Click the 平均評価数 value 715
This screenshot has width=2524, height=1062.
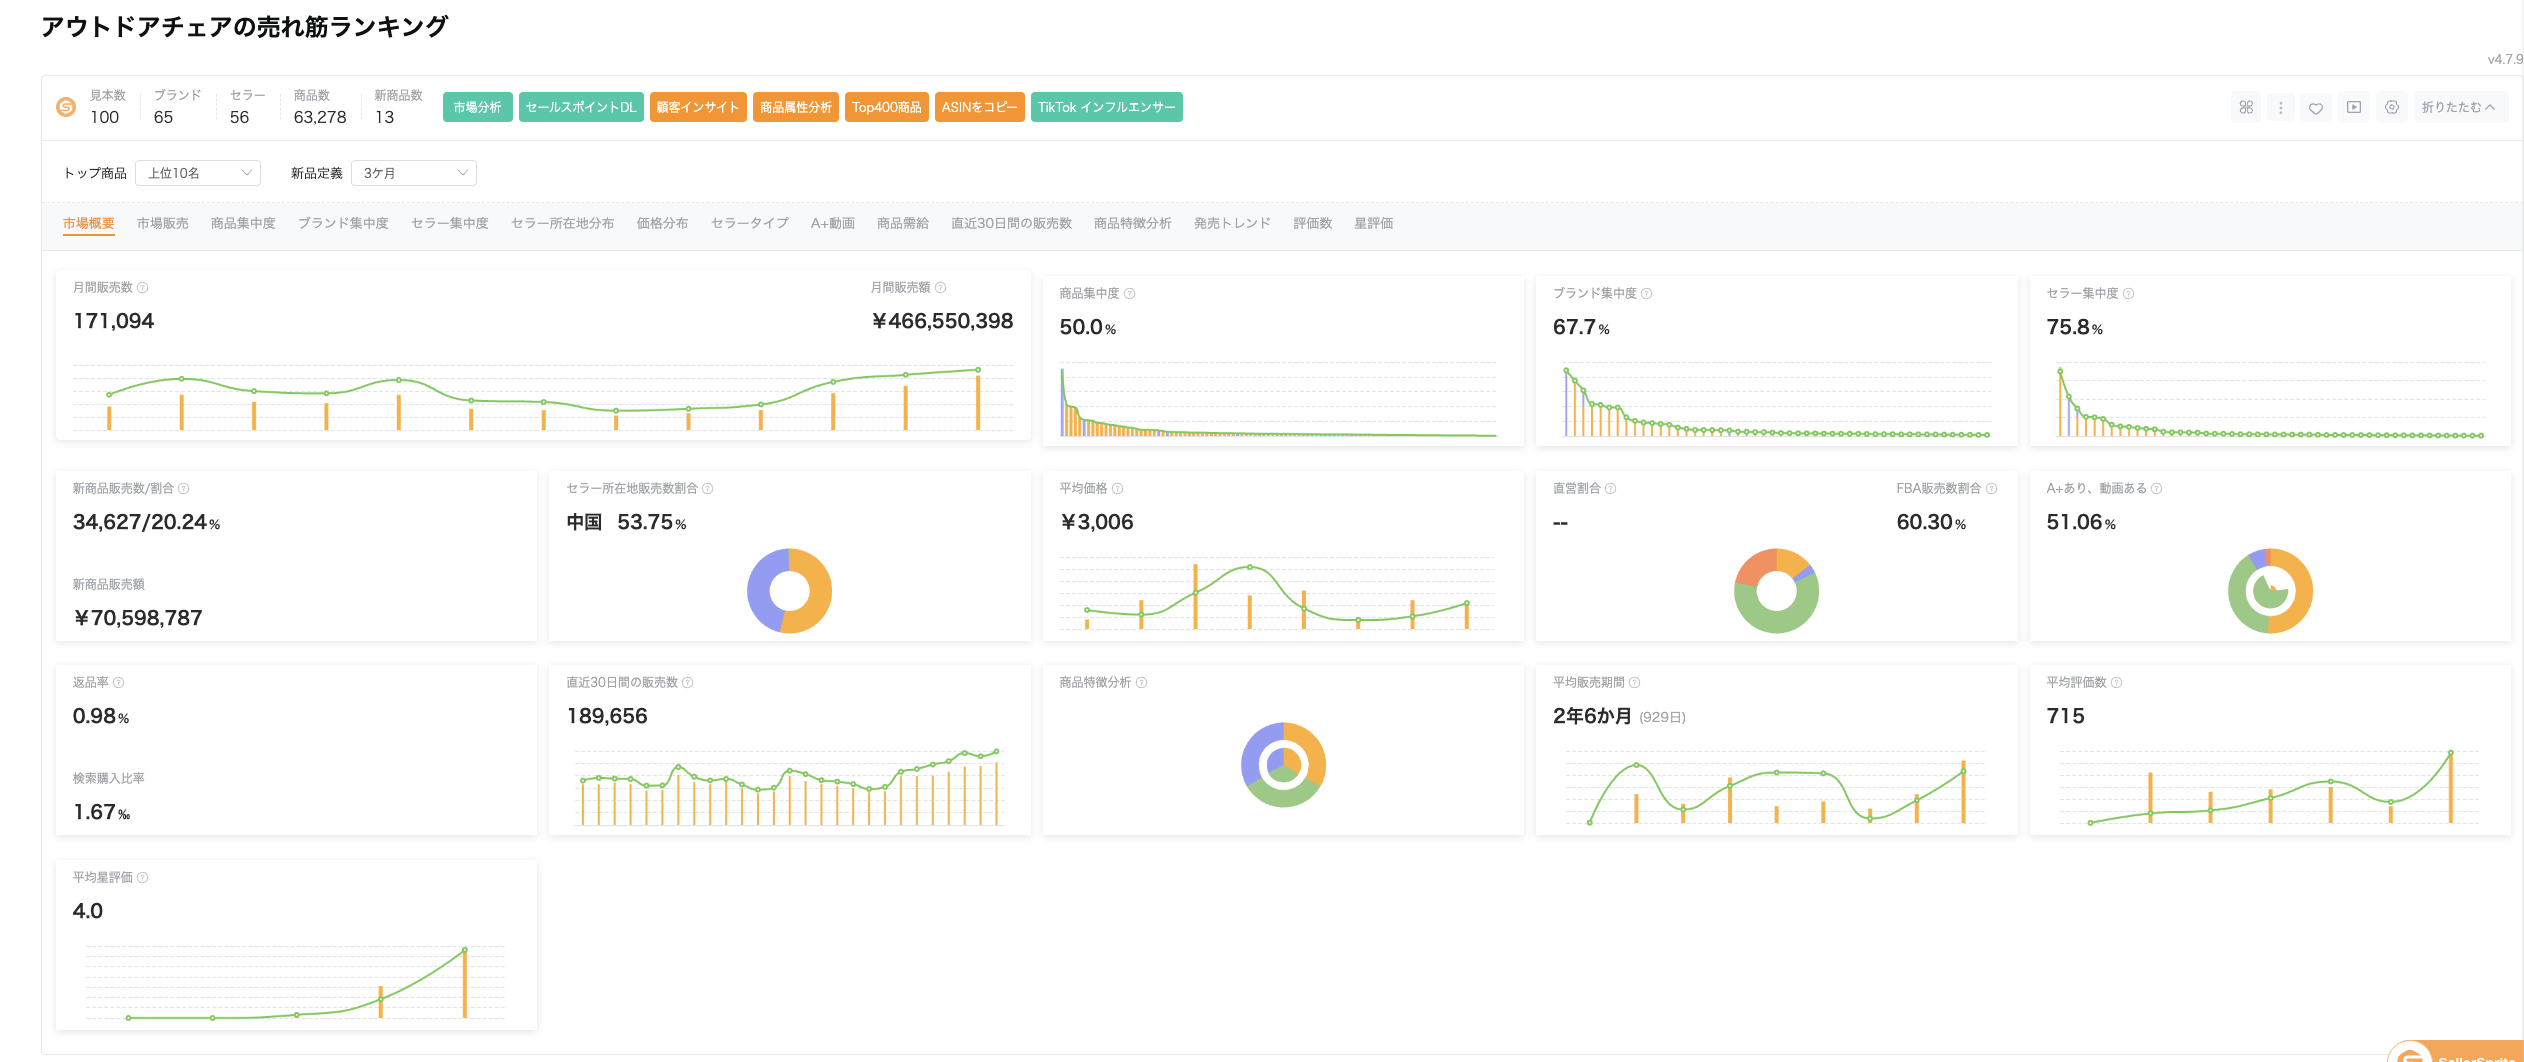pos(2065,716)
